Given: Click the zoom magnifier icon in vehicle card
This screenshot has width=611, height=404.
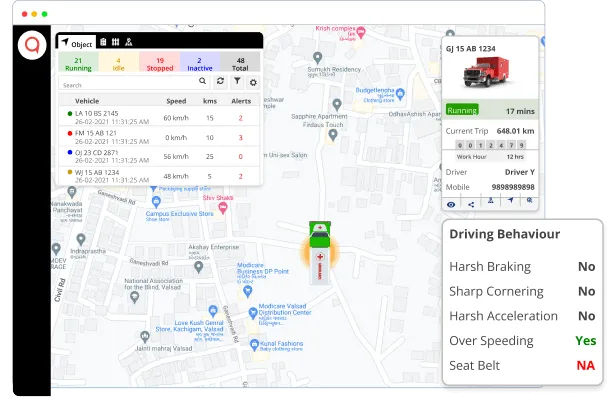Looking at the screenshot, I should click(529, 202).
